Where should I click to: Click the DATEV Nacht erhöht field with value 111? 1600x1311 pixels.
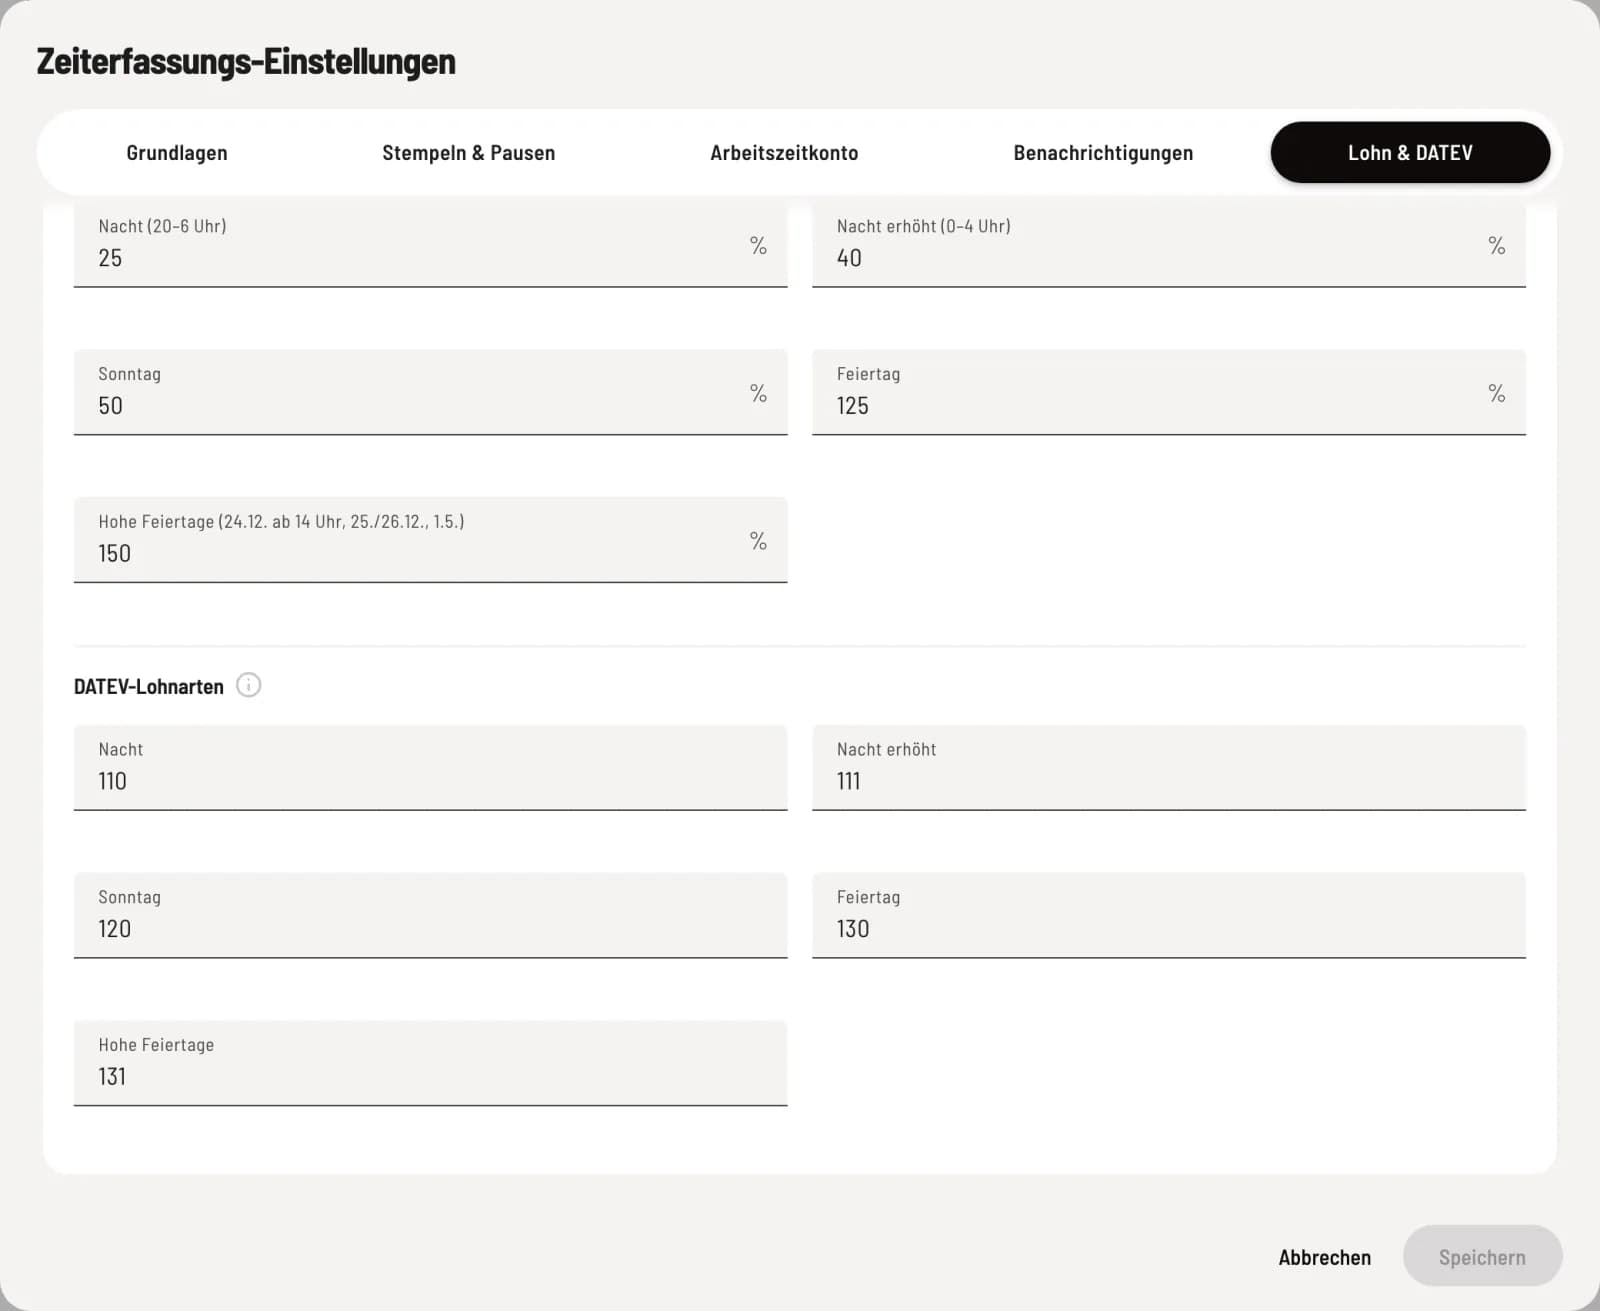click(1168, 768)
